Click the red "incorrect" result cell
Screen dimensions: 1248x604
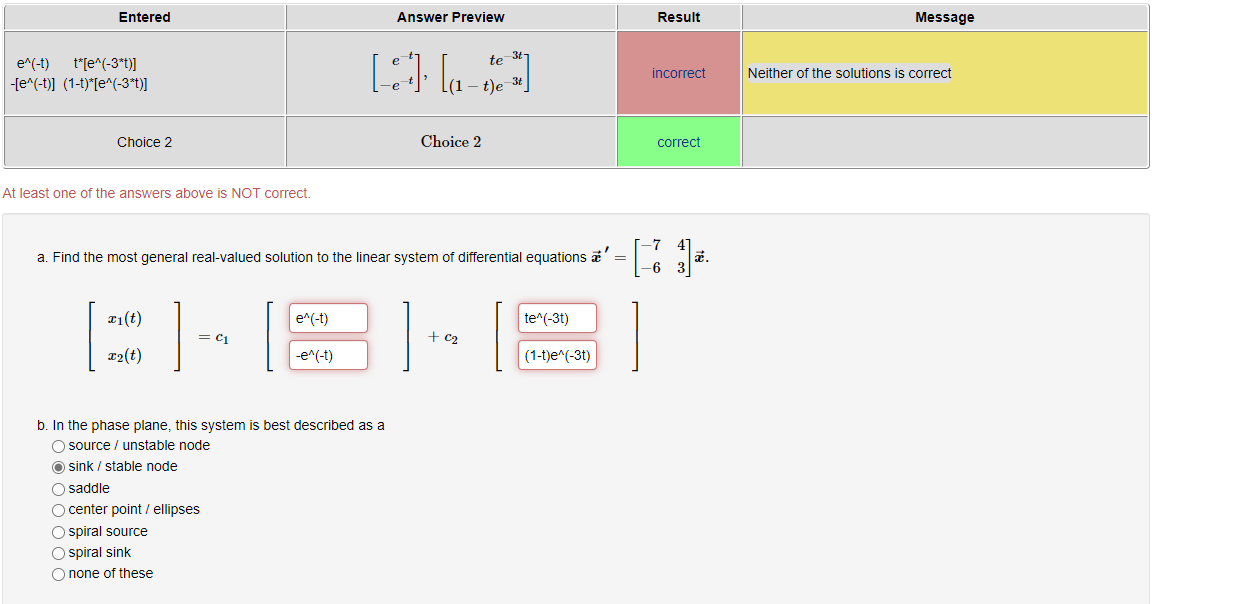click(678, 72)
